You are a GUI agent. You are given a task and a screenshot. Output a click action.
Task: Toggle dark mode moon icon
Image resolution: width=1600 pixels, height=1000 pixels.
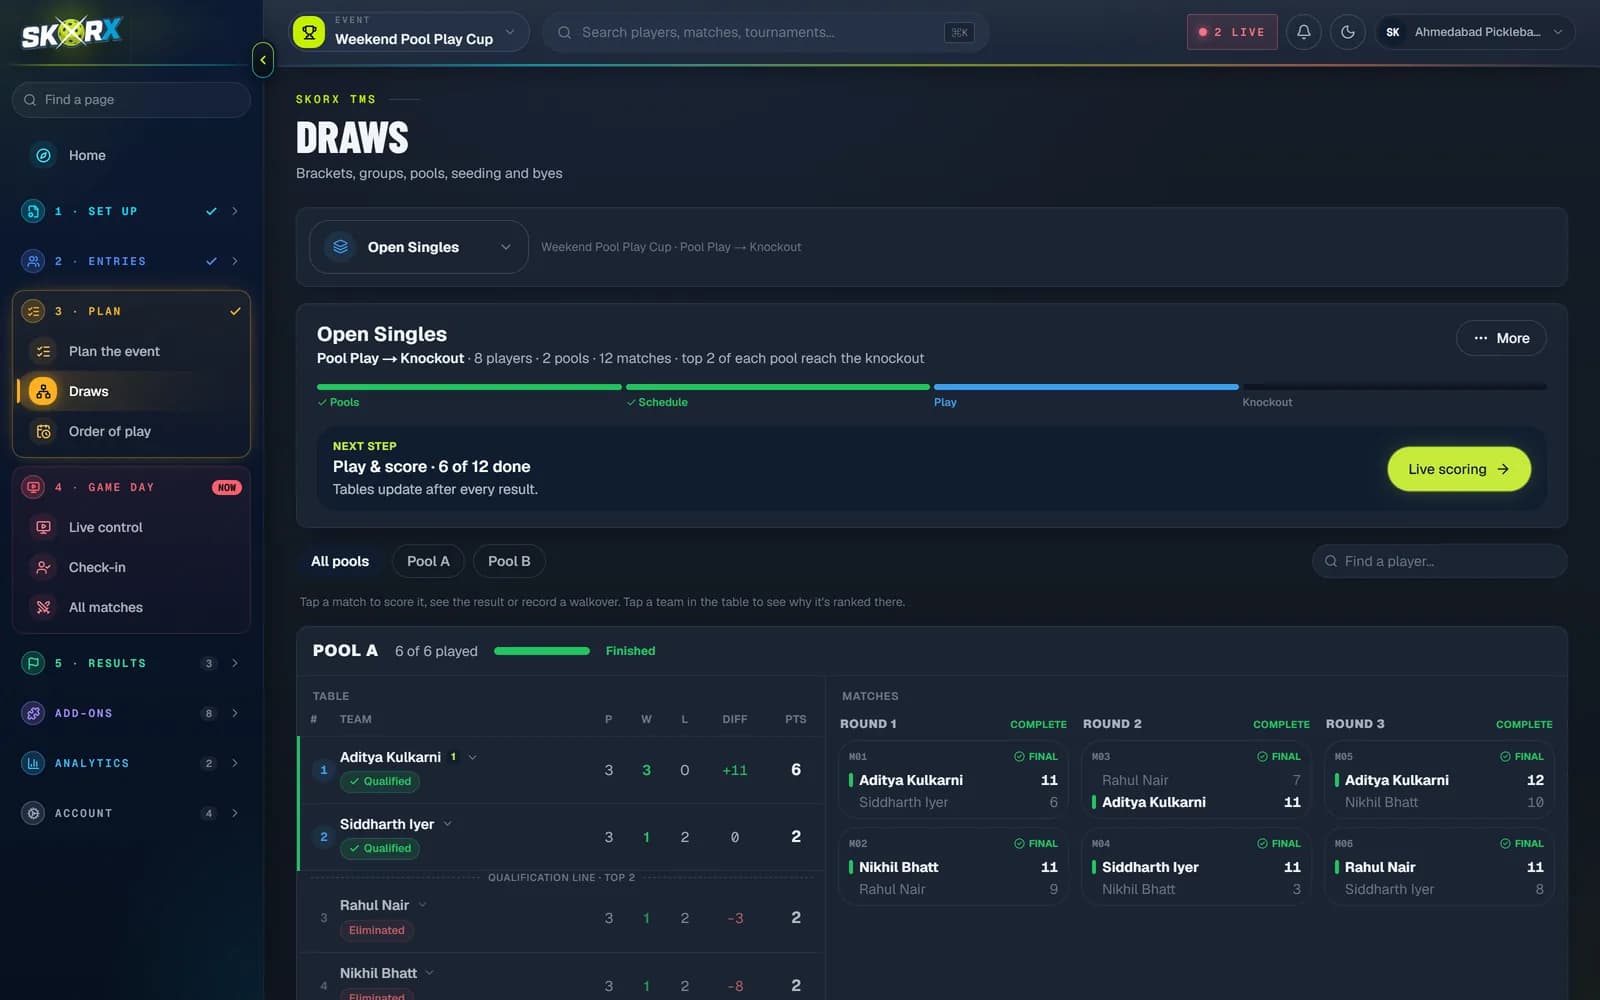(x=1348, y=32)
